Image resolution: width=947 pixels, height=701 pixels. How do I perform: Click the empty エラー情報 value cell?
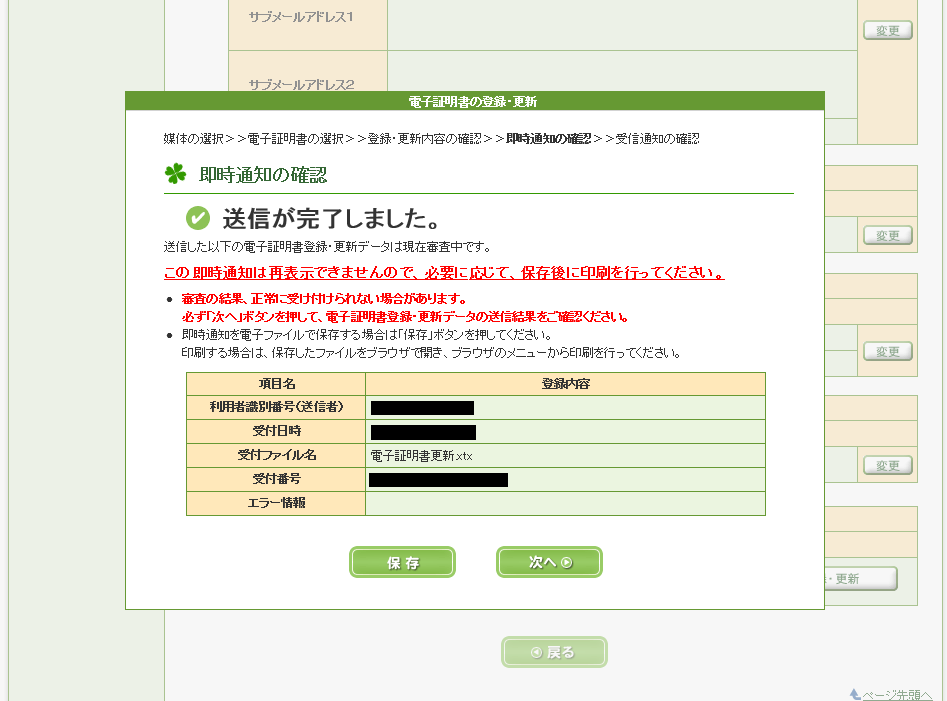point(565,503)
